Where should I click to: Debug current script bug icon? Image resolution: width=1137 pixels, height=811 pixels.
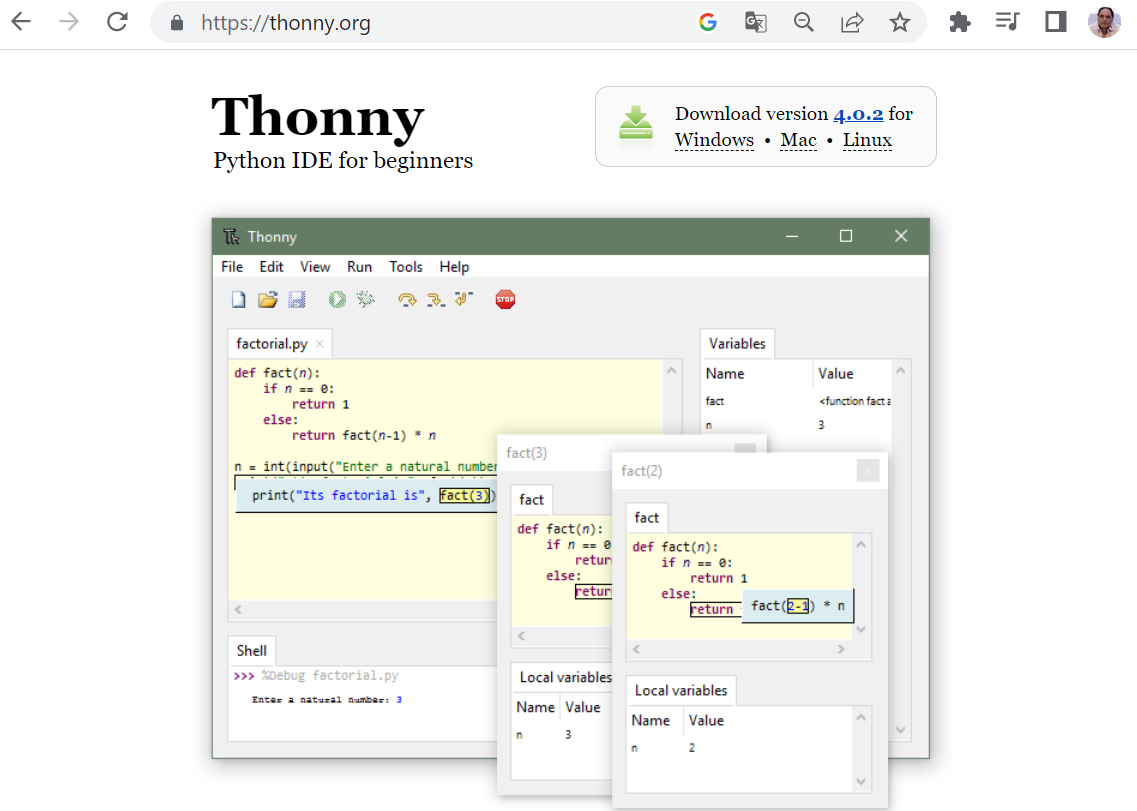pyautogui.click(x=365, y=299)
